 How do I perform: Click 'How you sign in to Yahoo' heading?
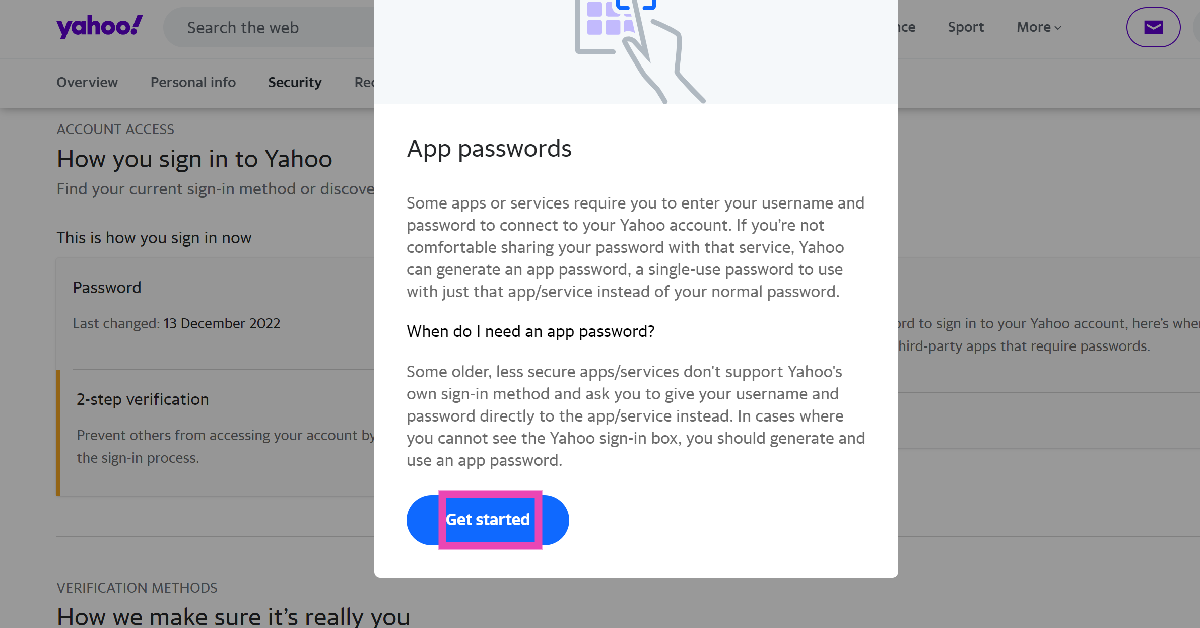[194, 159]
